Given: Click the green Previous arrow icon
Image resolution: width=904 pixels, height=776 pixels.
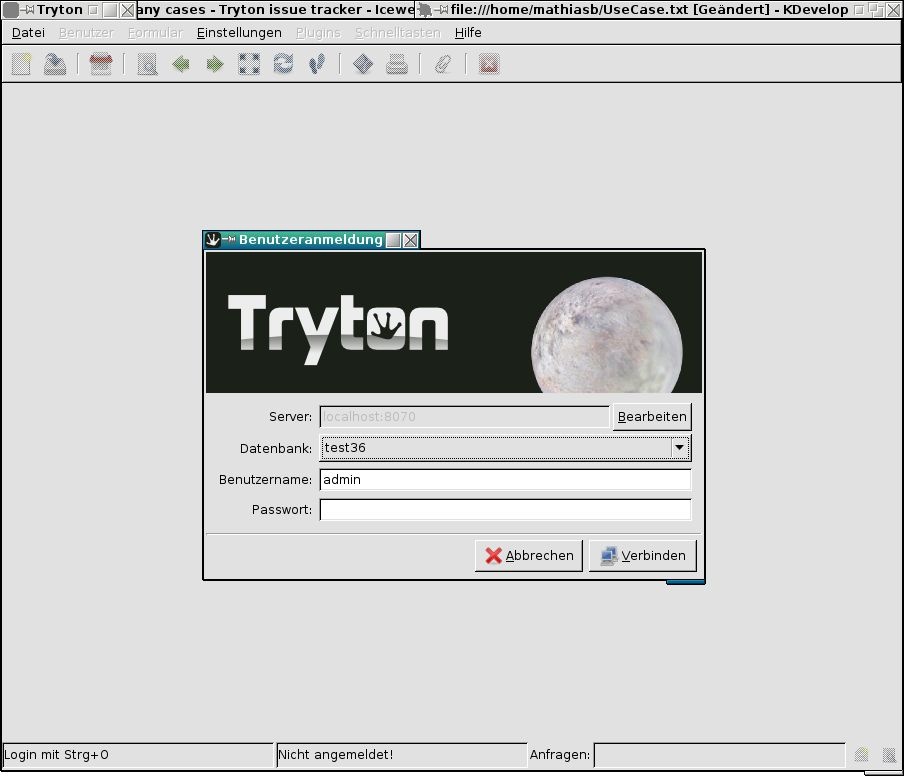Looking at the screenshot, I should pos(181,65).
